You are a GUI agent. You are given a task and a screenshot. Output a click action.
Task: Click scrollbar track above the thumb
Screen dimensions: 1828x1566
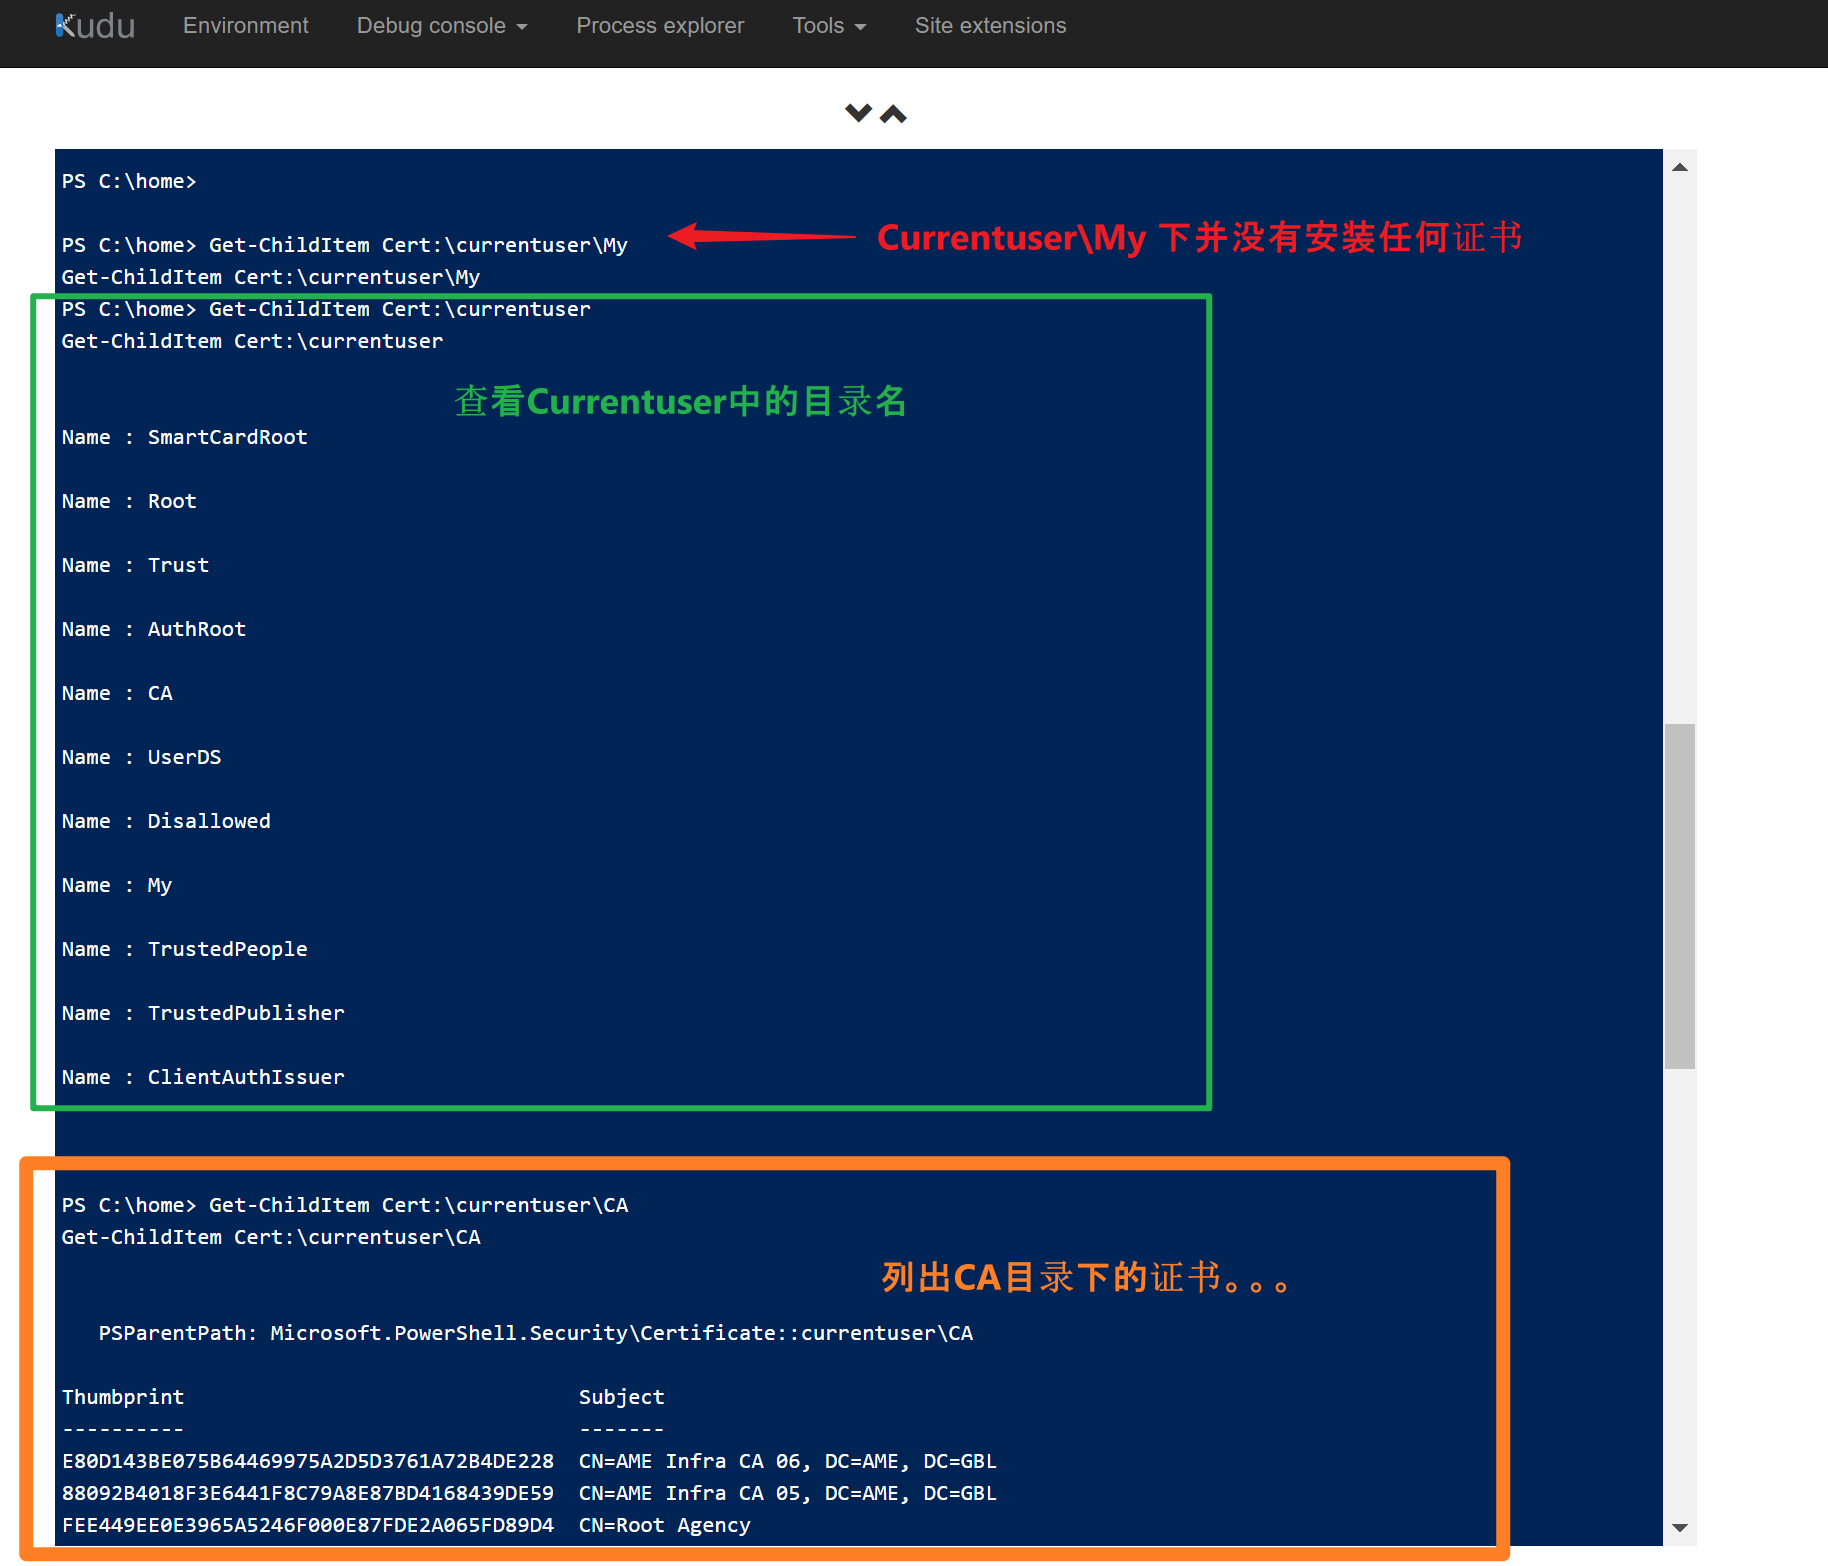click(x=1680, y=450)
